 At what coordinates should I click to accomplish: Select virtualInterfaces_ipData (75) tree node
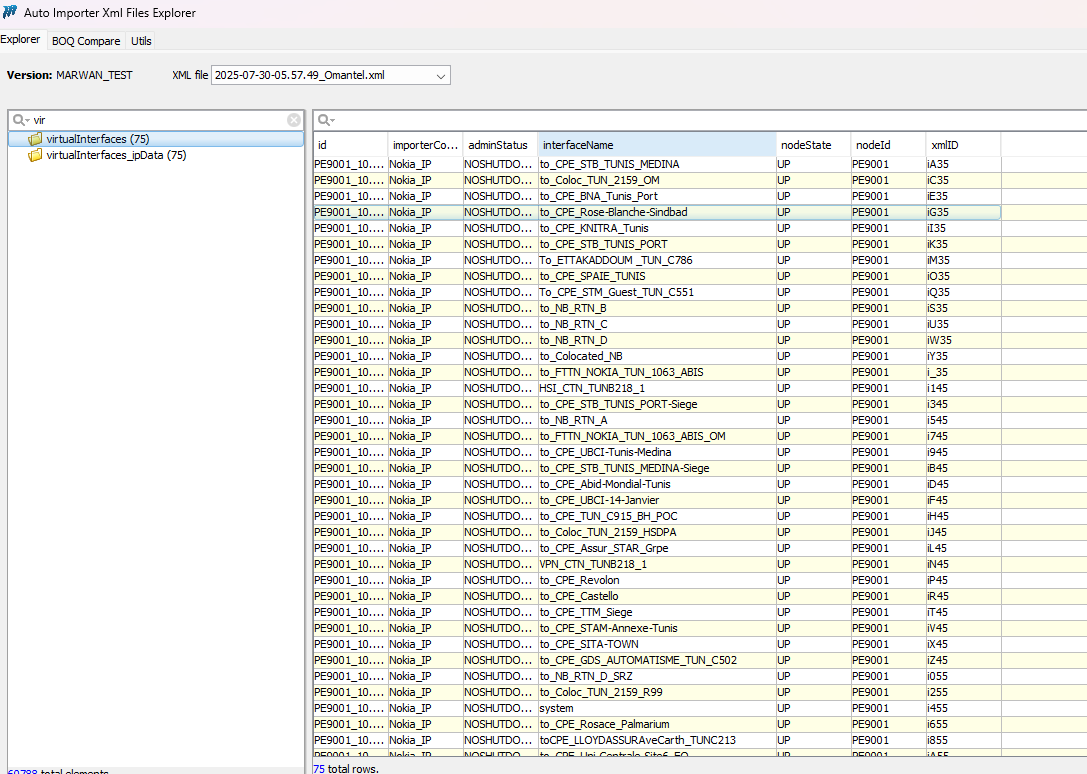116,155
